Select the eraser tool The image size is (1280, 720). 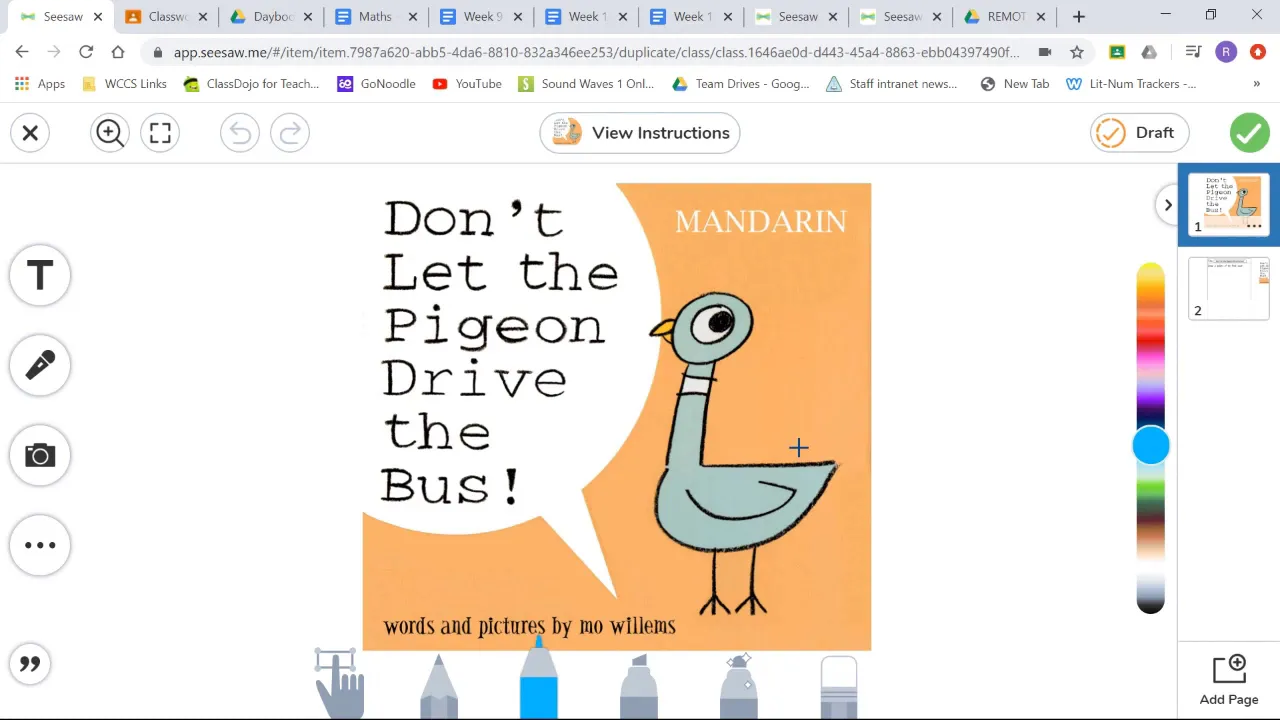839,687
